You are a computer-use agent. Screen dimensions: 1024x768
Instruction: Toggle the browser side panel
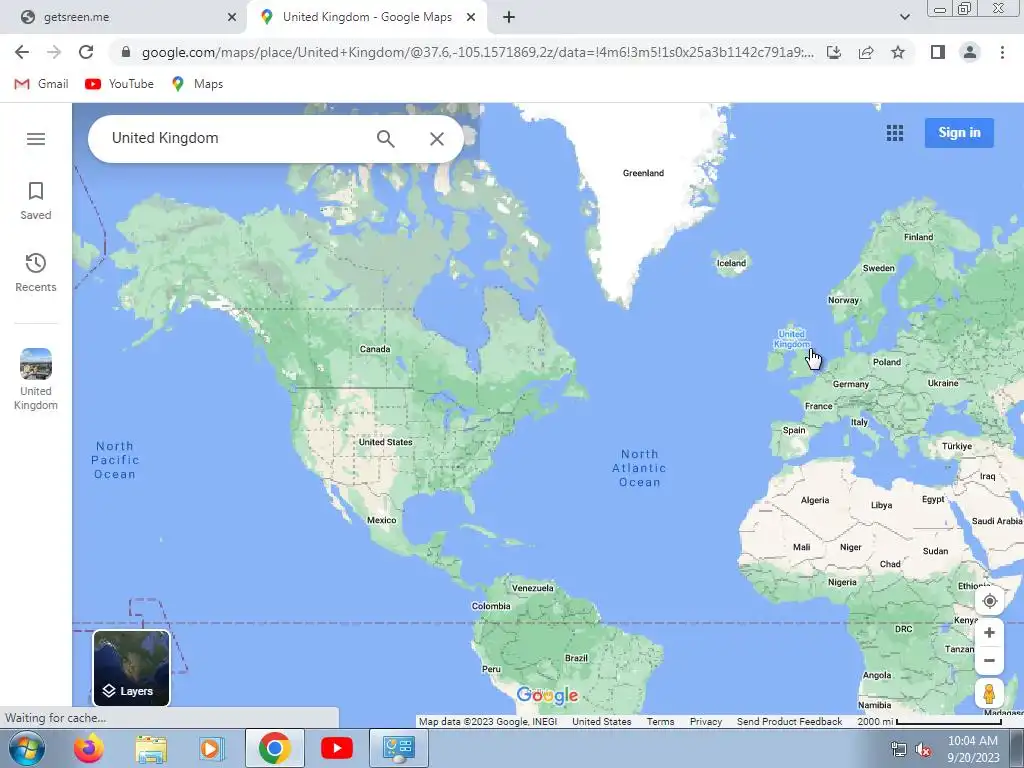pyautogui.click(x=938, y=52)
